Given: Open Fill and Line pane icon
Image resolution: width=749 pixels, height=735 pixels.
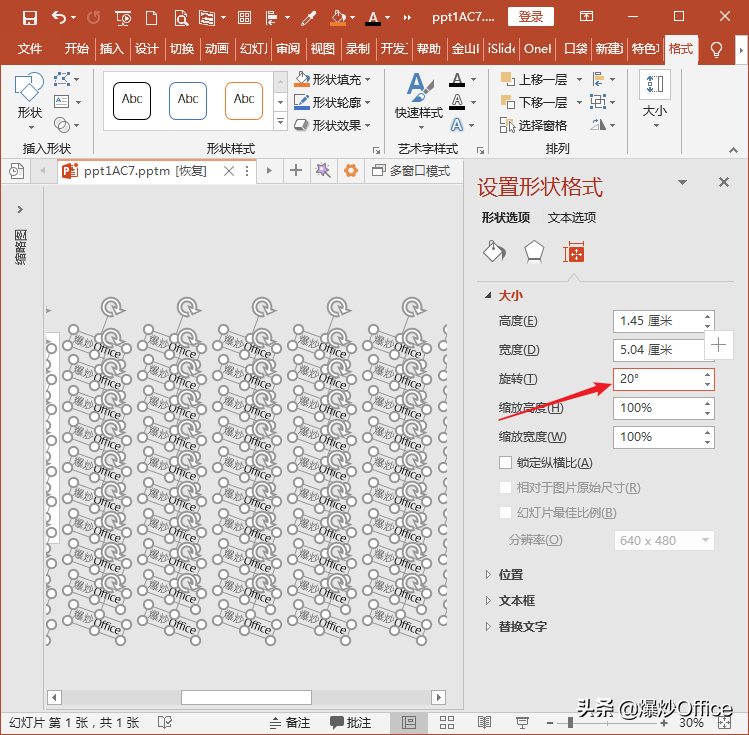Looking at the screenshot, I should 494,252.
